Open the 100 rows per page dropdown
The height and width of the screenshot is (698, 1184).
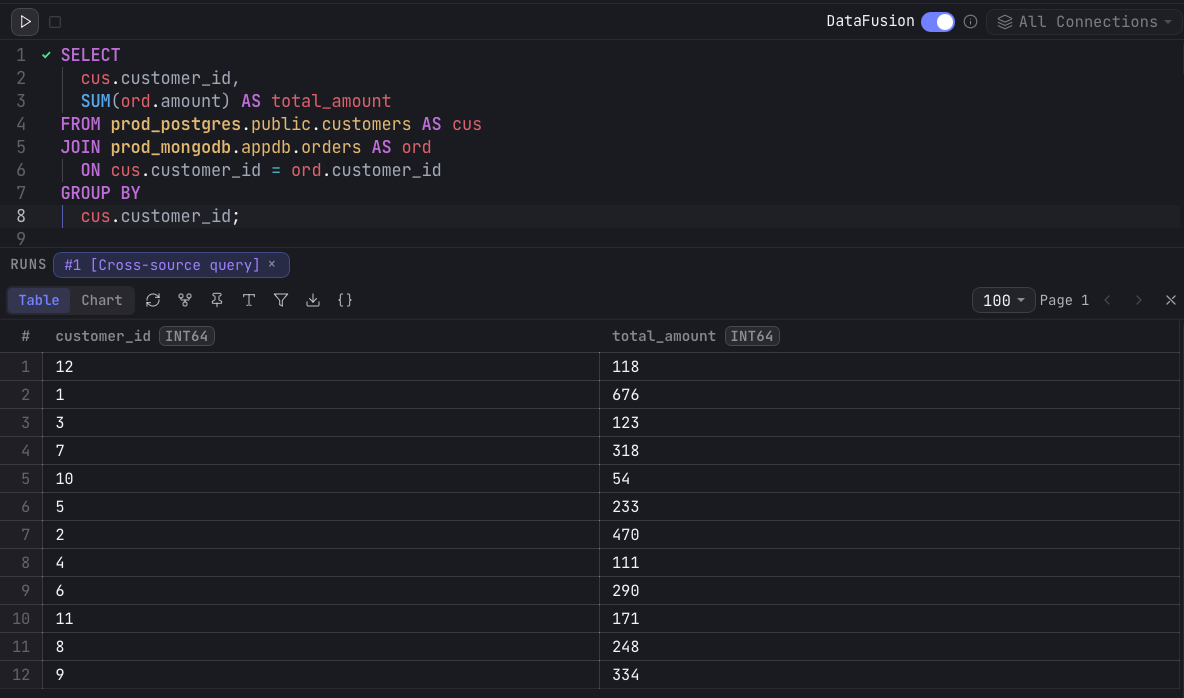click(x=1004, y=300)
